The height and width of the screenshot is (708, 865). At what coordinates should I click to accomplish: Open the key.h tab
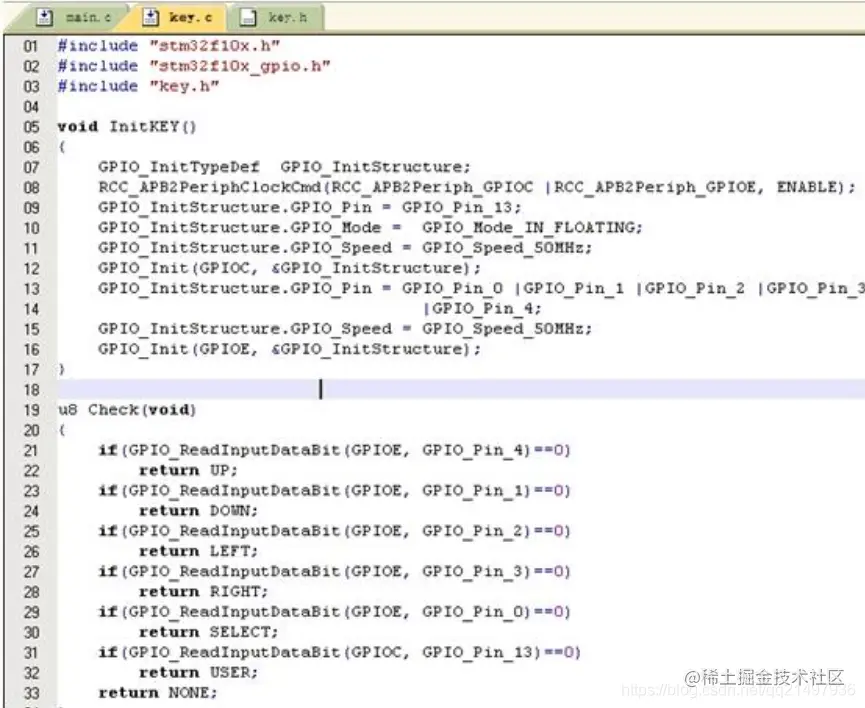[275, 18]
